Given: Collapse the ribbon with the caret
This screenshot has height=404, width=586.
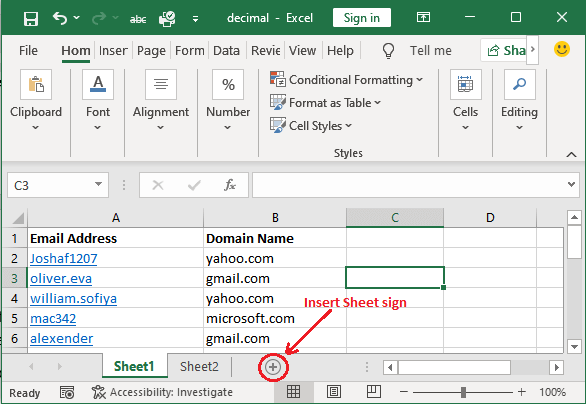Looking at the screenshot, I should click(571, 154).
